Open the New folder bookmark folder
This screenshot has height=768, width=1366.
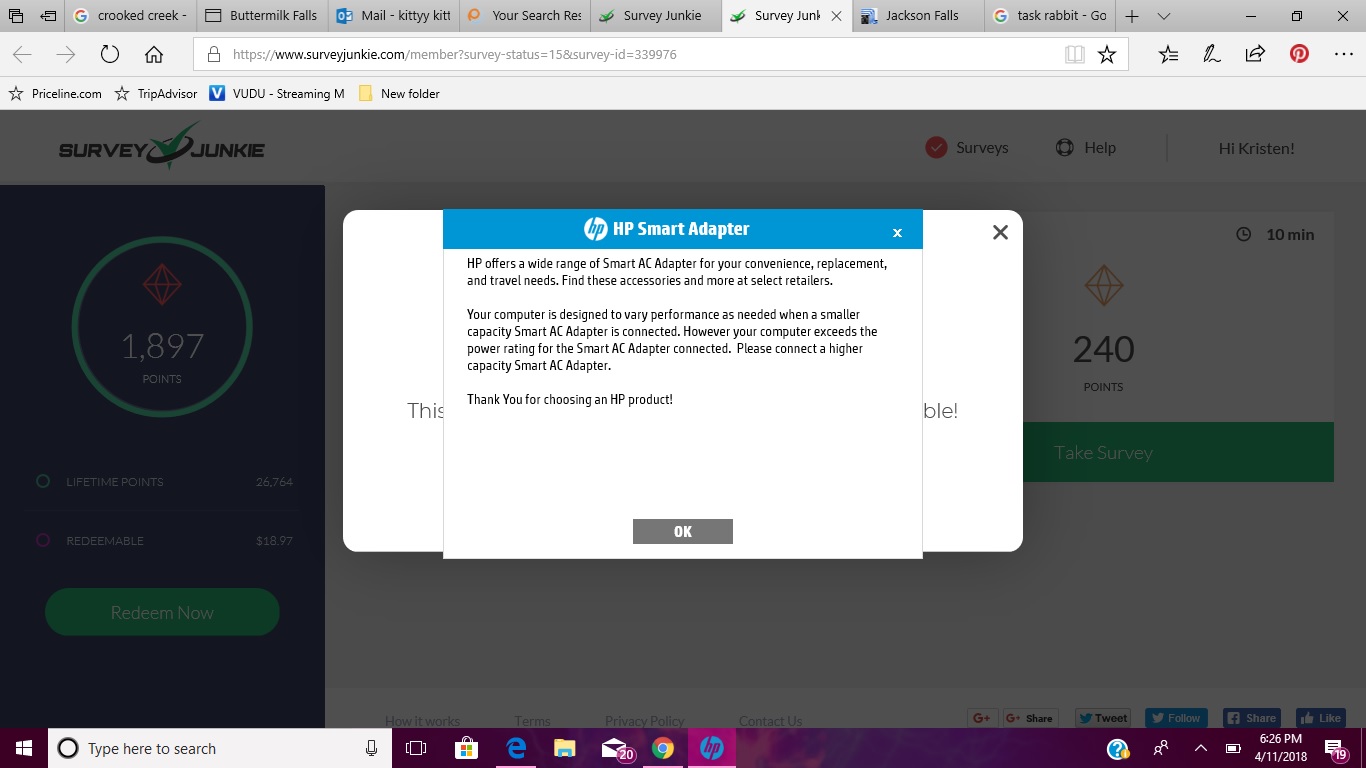[x=398, y=93]
